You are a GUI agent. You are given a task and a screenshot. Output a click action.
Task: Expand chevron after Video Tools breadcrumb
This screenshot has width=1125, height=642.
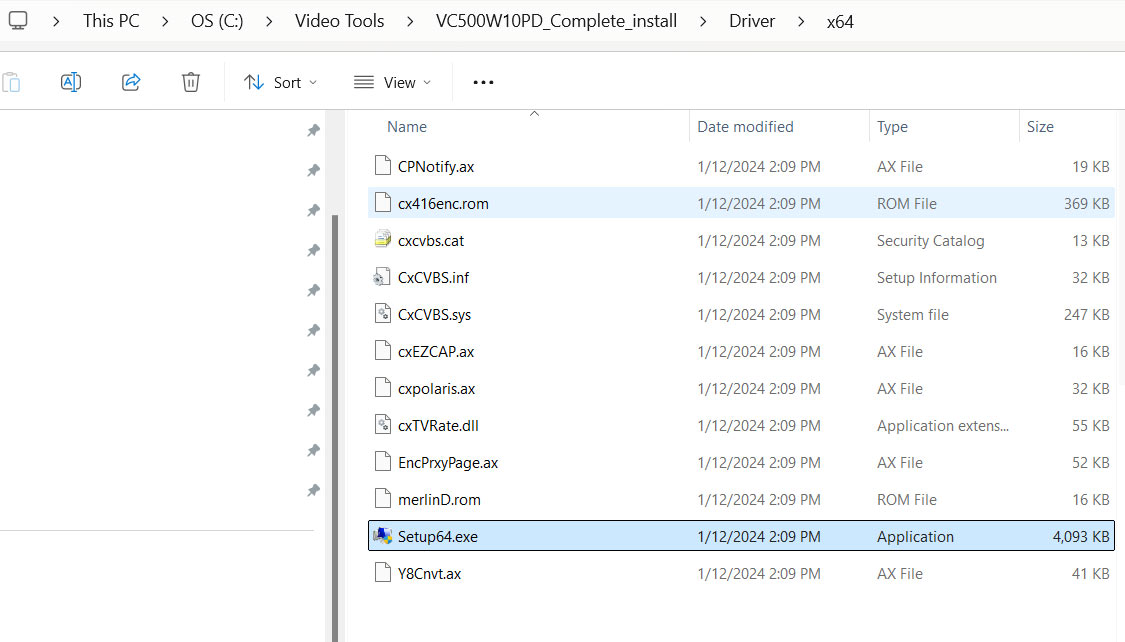[x=410, y=21]
